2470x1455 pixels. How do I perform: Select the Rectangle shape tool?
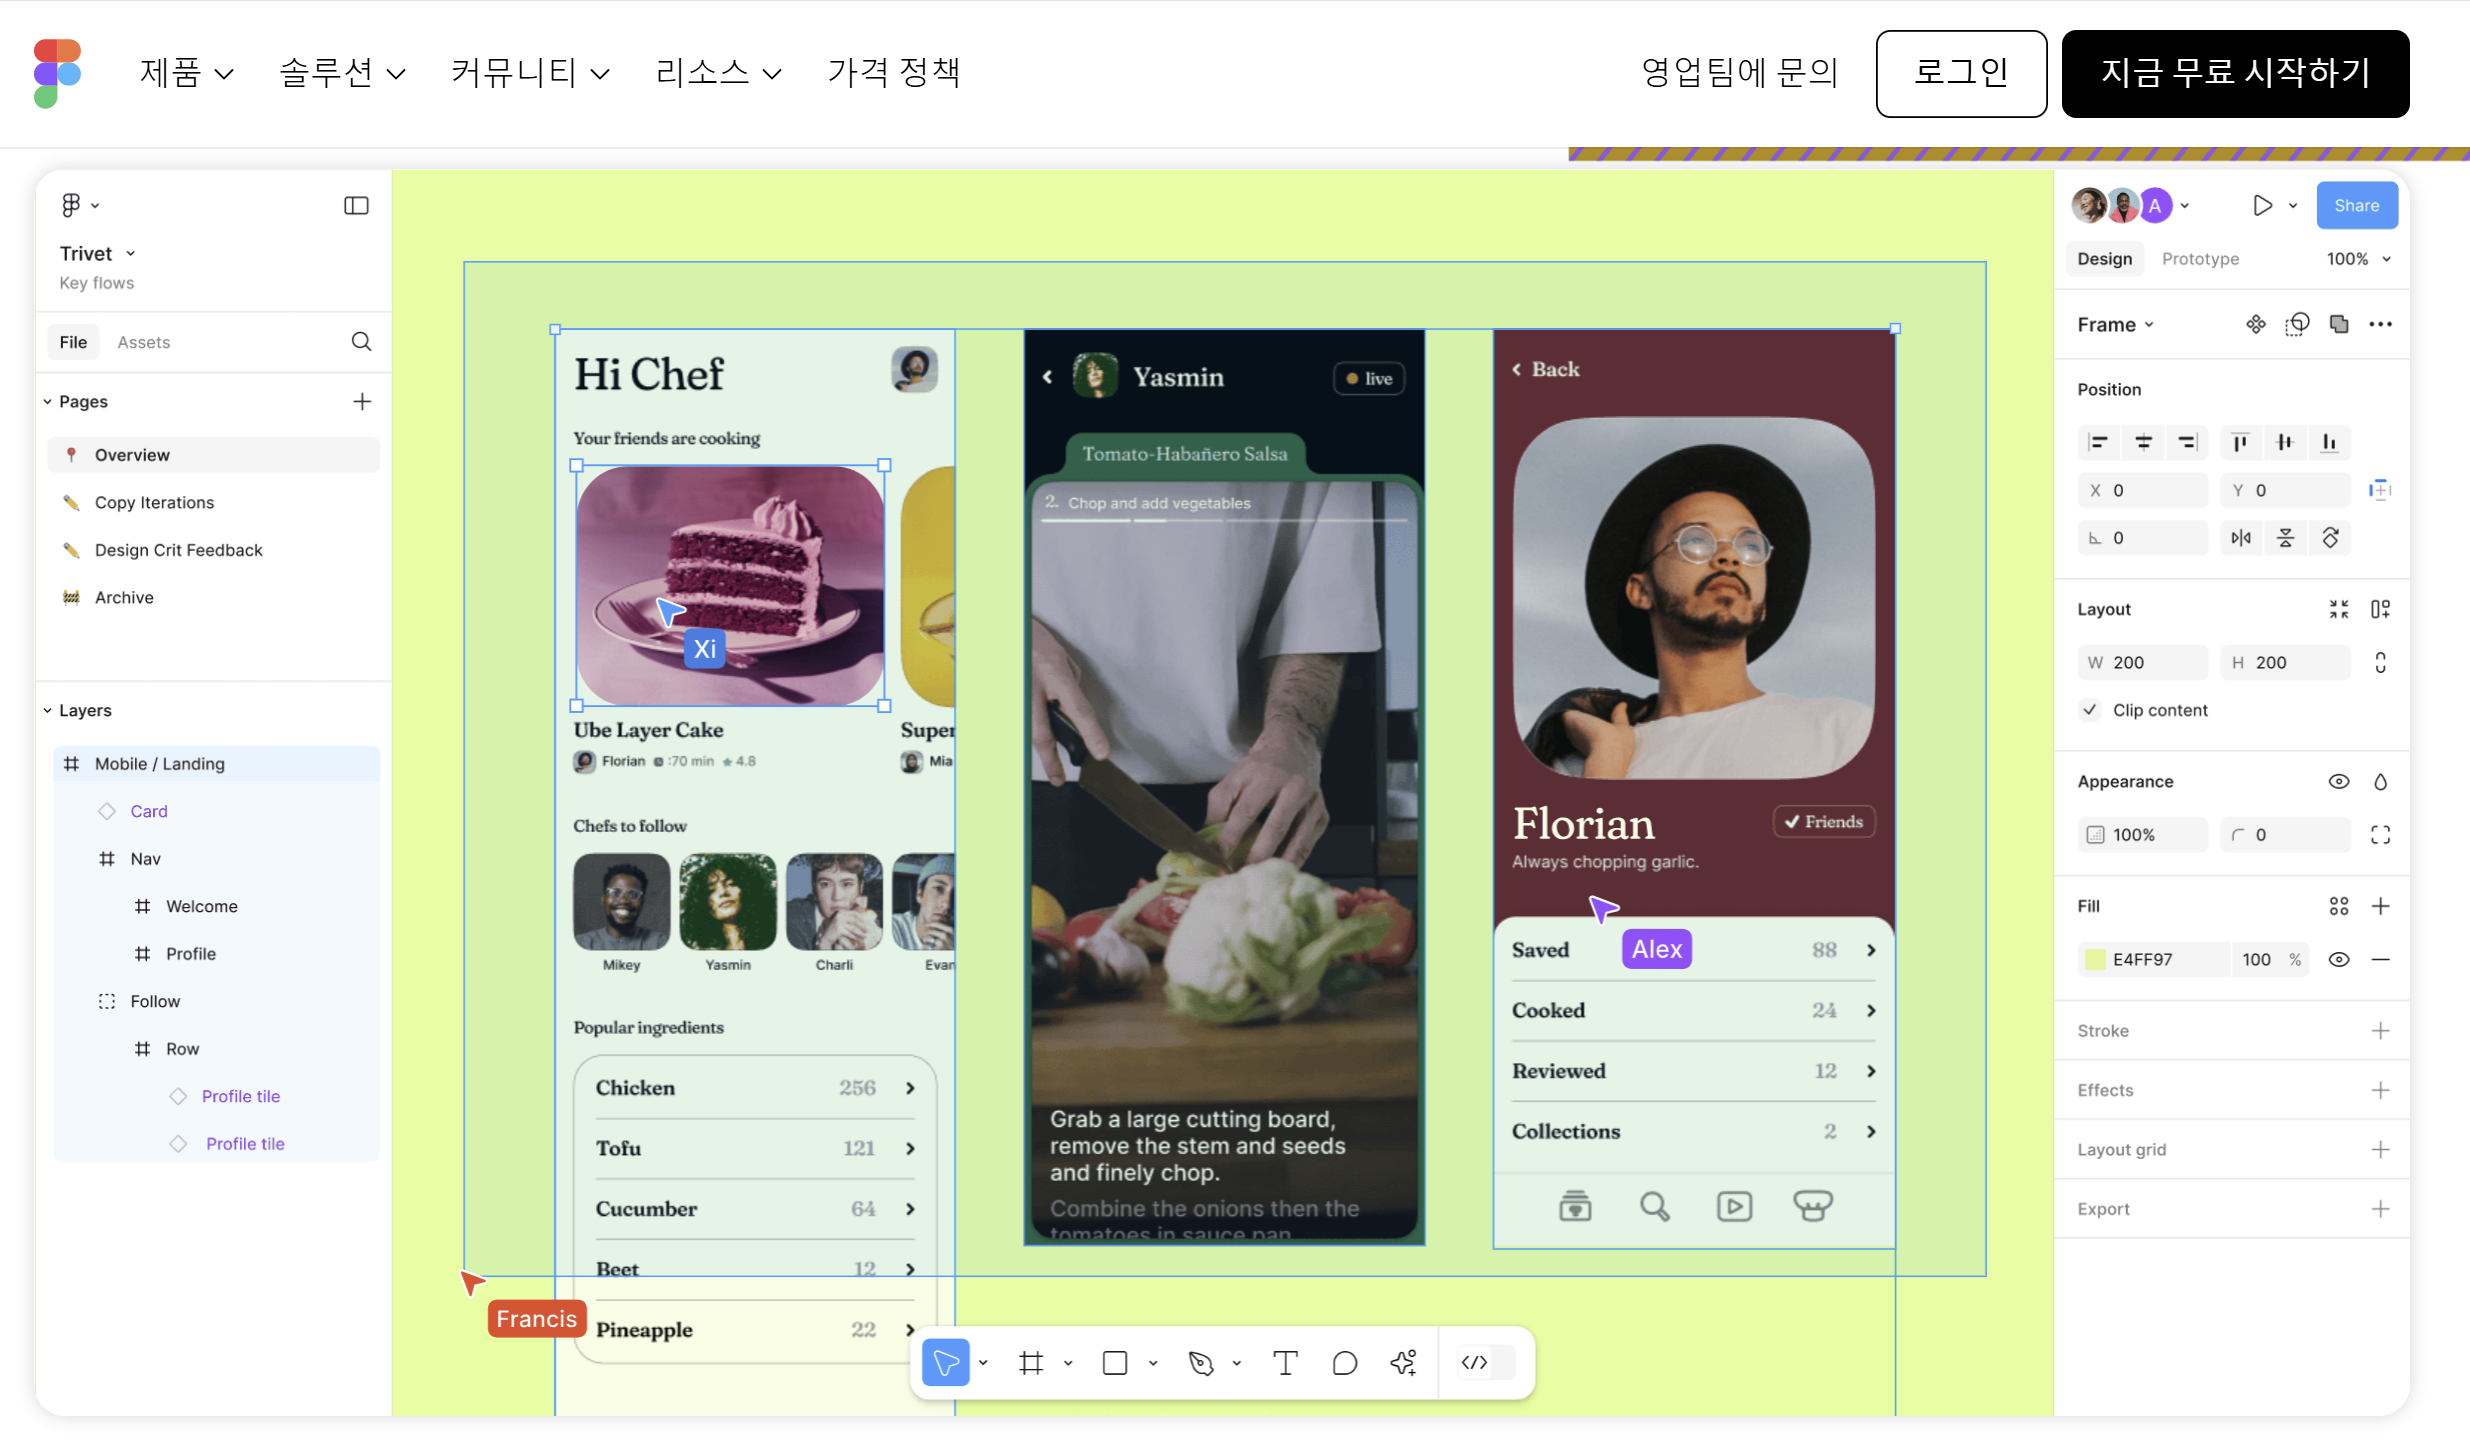click(1115, 1362)
